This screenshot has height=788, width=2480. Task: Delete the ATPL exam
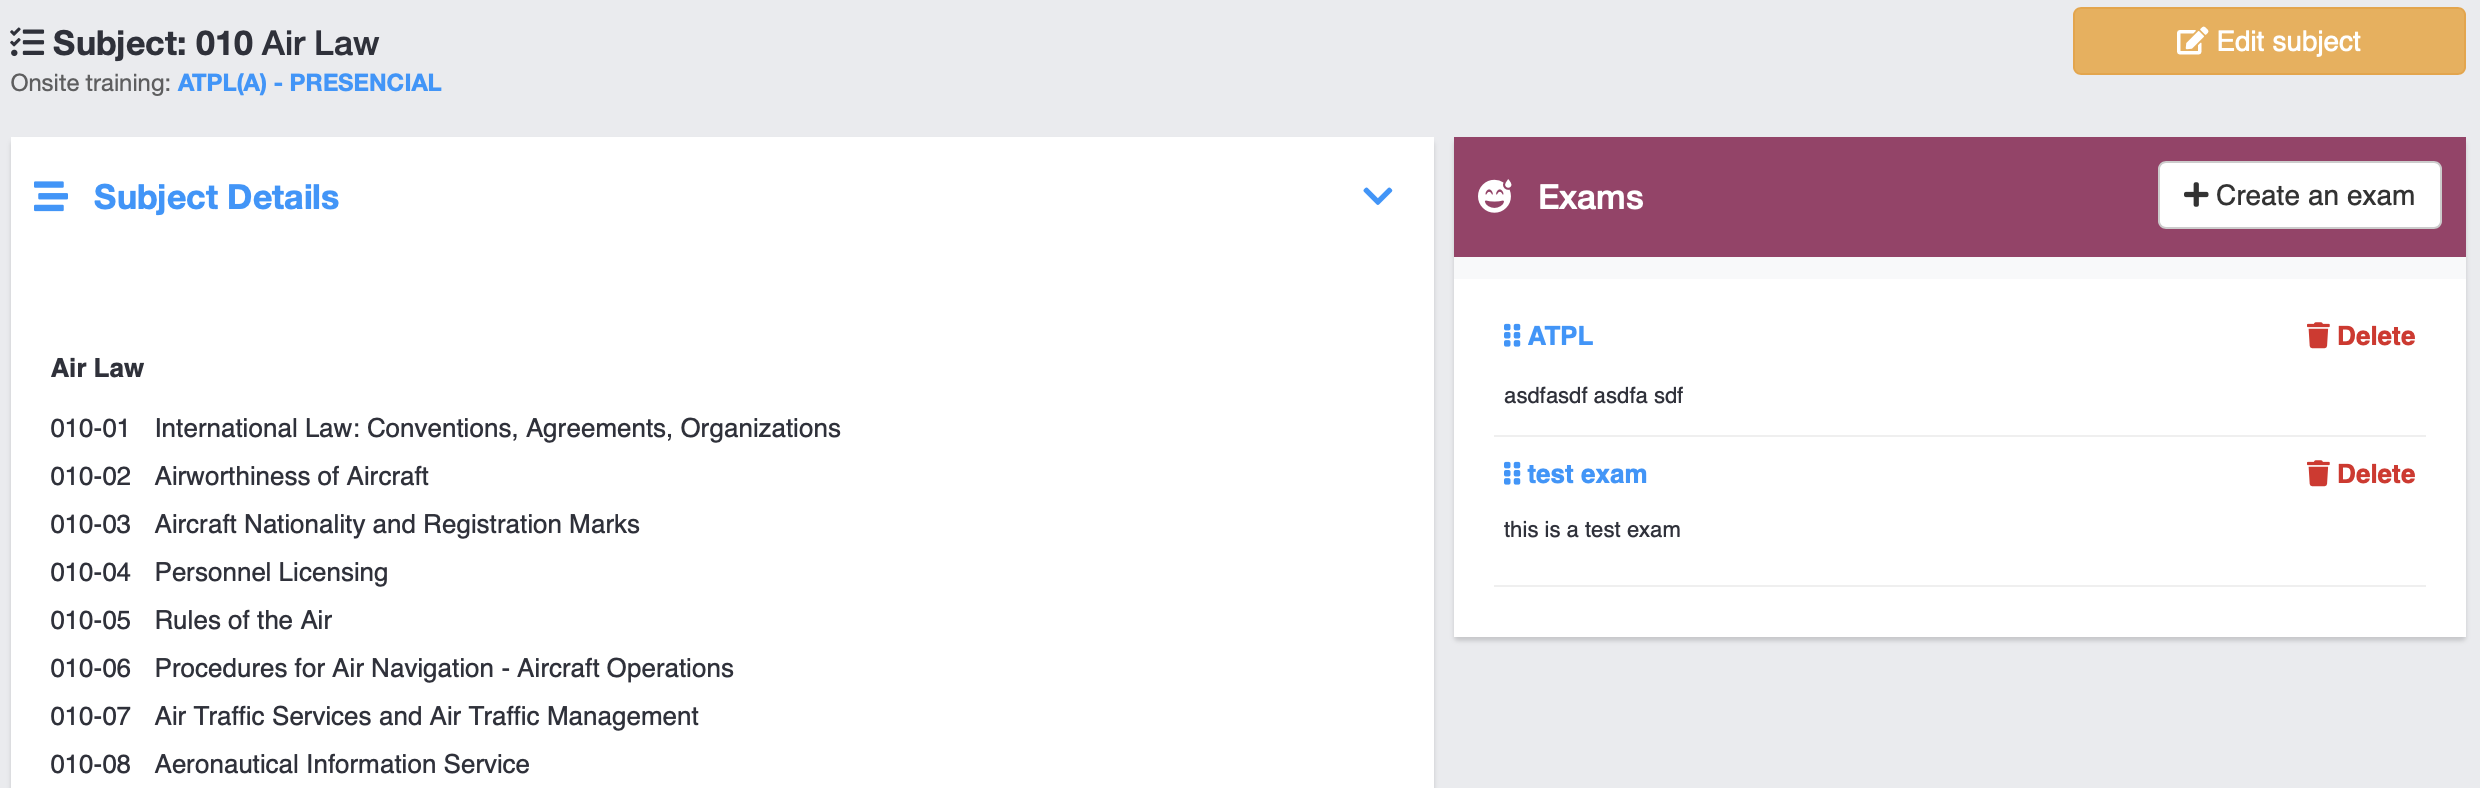pyautogui.click(x=2375, y=336)
